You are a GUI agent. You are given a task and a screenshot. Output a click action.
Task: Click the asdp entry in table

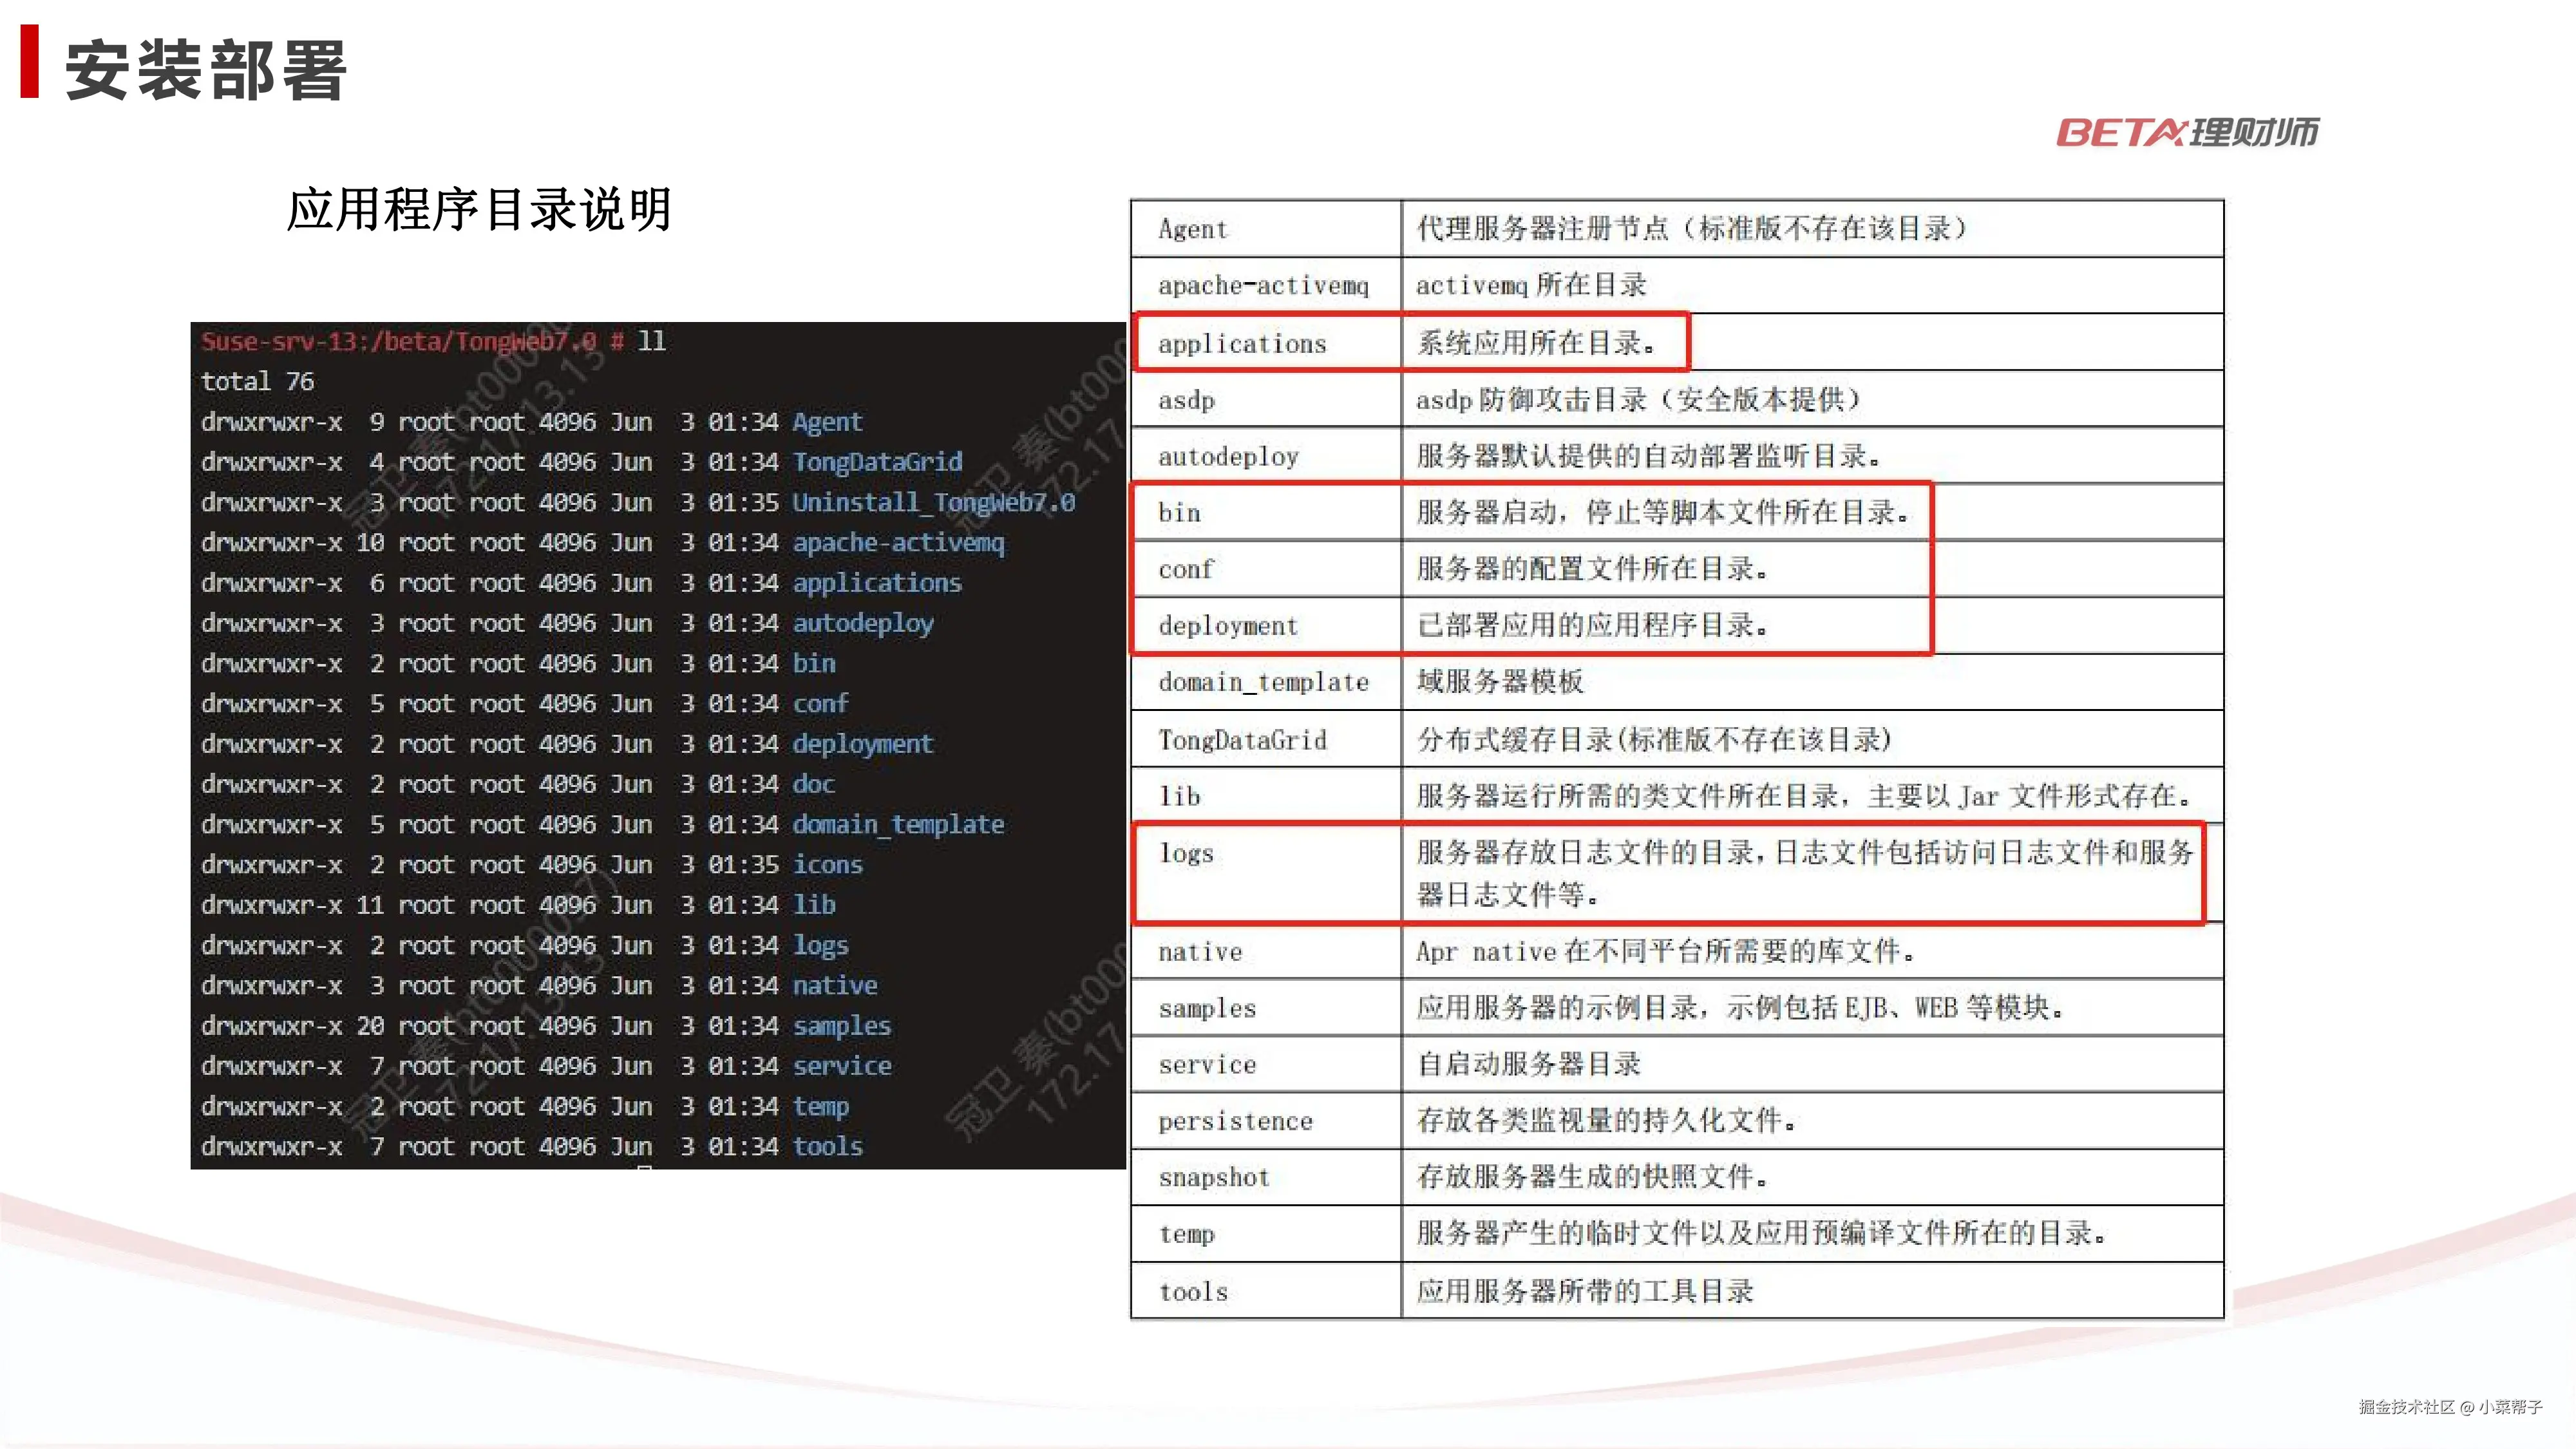(1186, 400)
